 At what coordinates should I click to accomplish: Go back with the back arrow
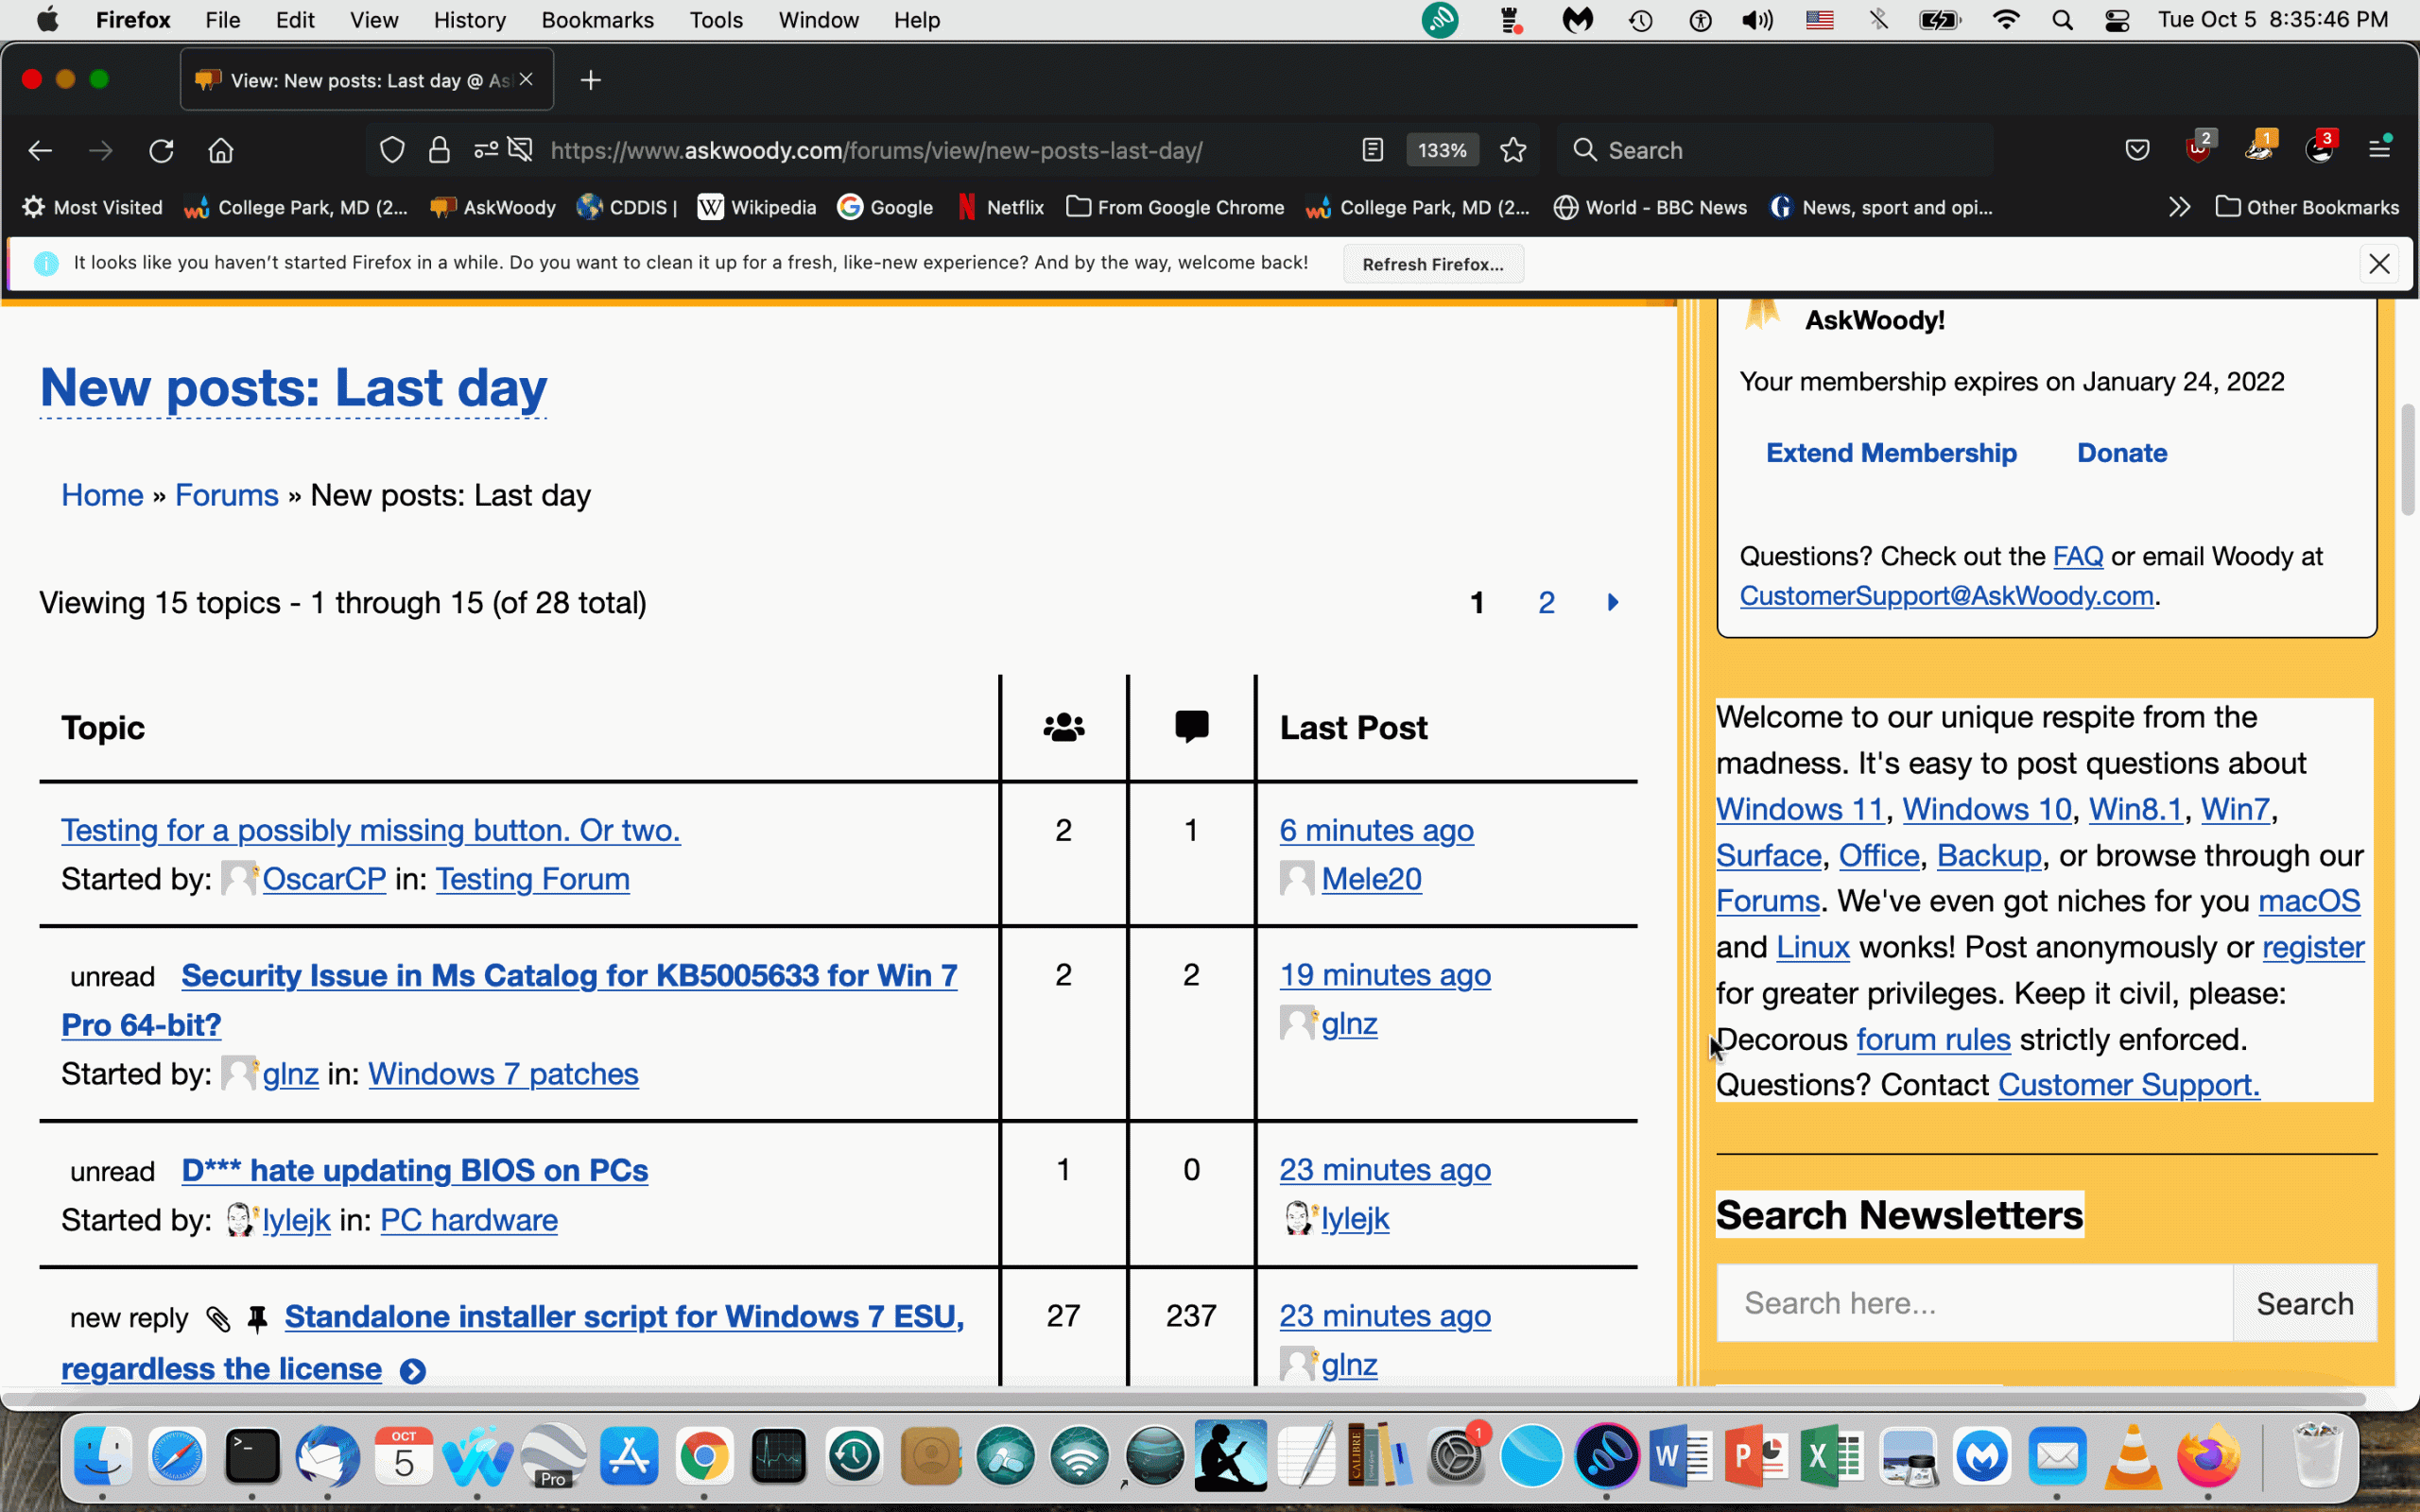pyautogui.click(x=40, y=150)
